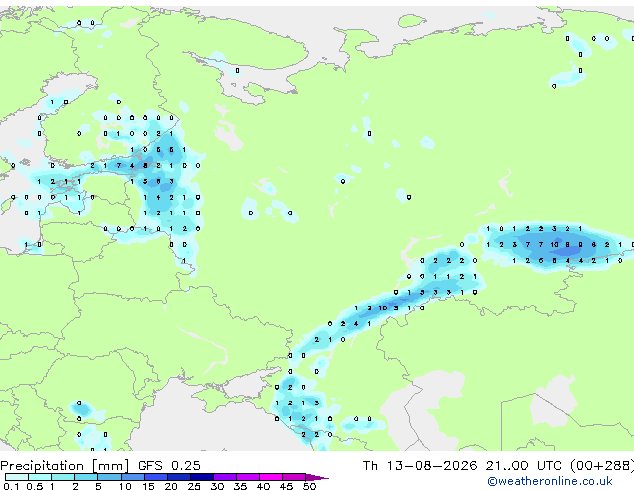Click the "0.1" legend scale value
This screenshot has width=634, height=490.
point(11,486)
